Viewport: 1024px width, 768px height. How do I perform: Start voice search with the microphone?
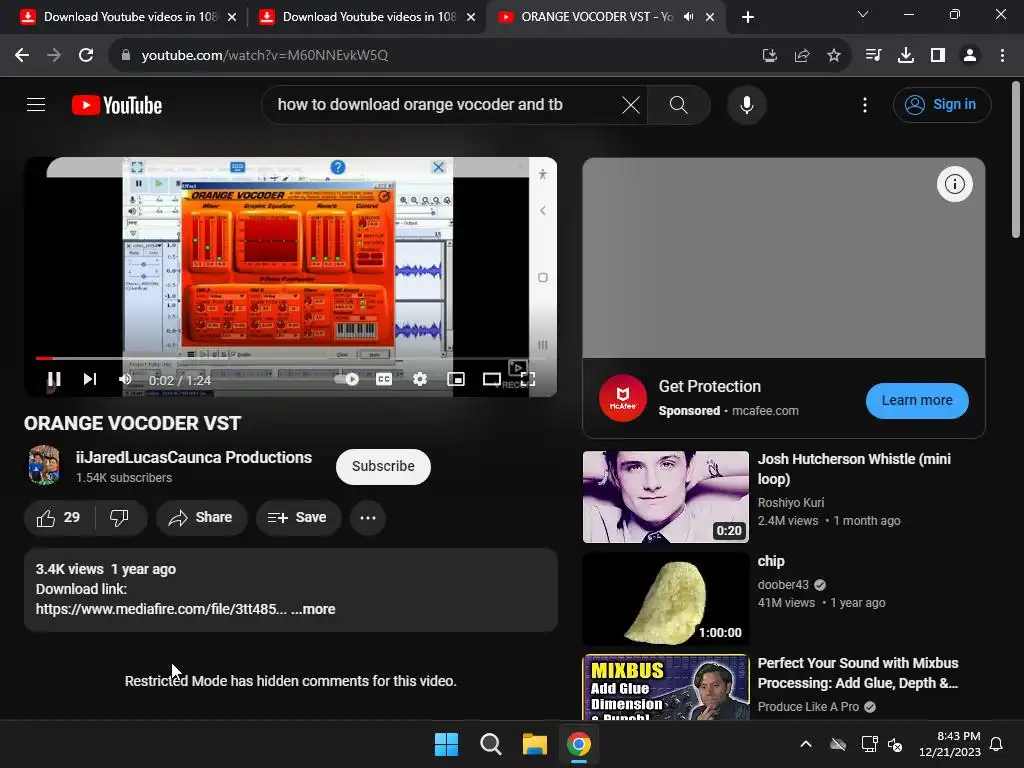coord(746,104)
